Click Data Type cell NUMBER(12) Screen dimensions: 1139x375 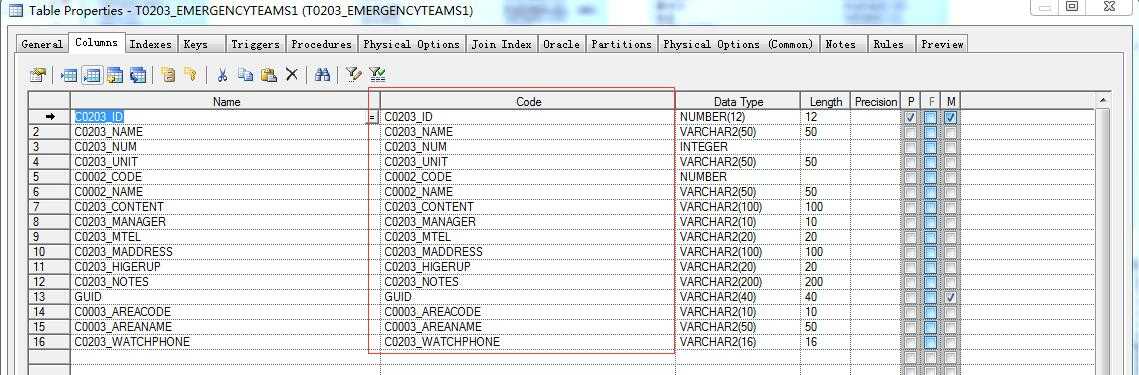(738, 117)
